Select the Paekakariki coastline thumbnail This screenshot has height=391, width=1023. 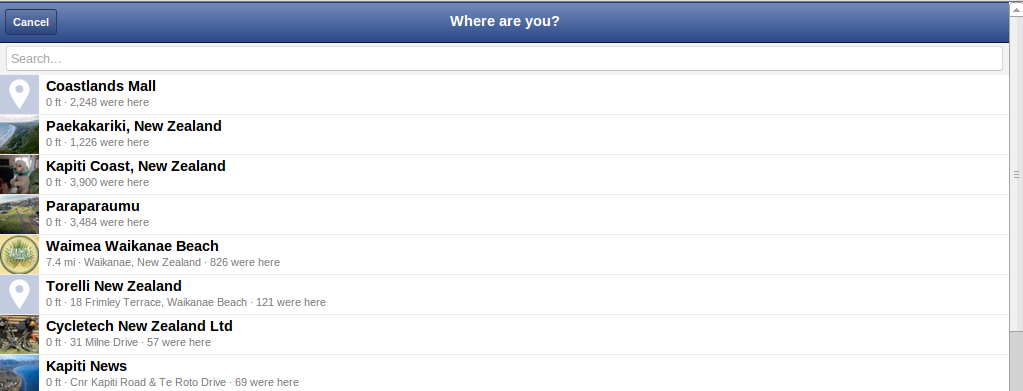pyautogui.click(x=20, y=134)
